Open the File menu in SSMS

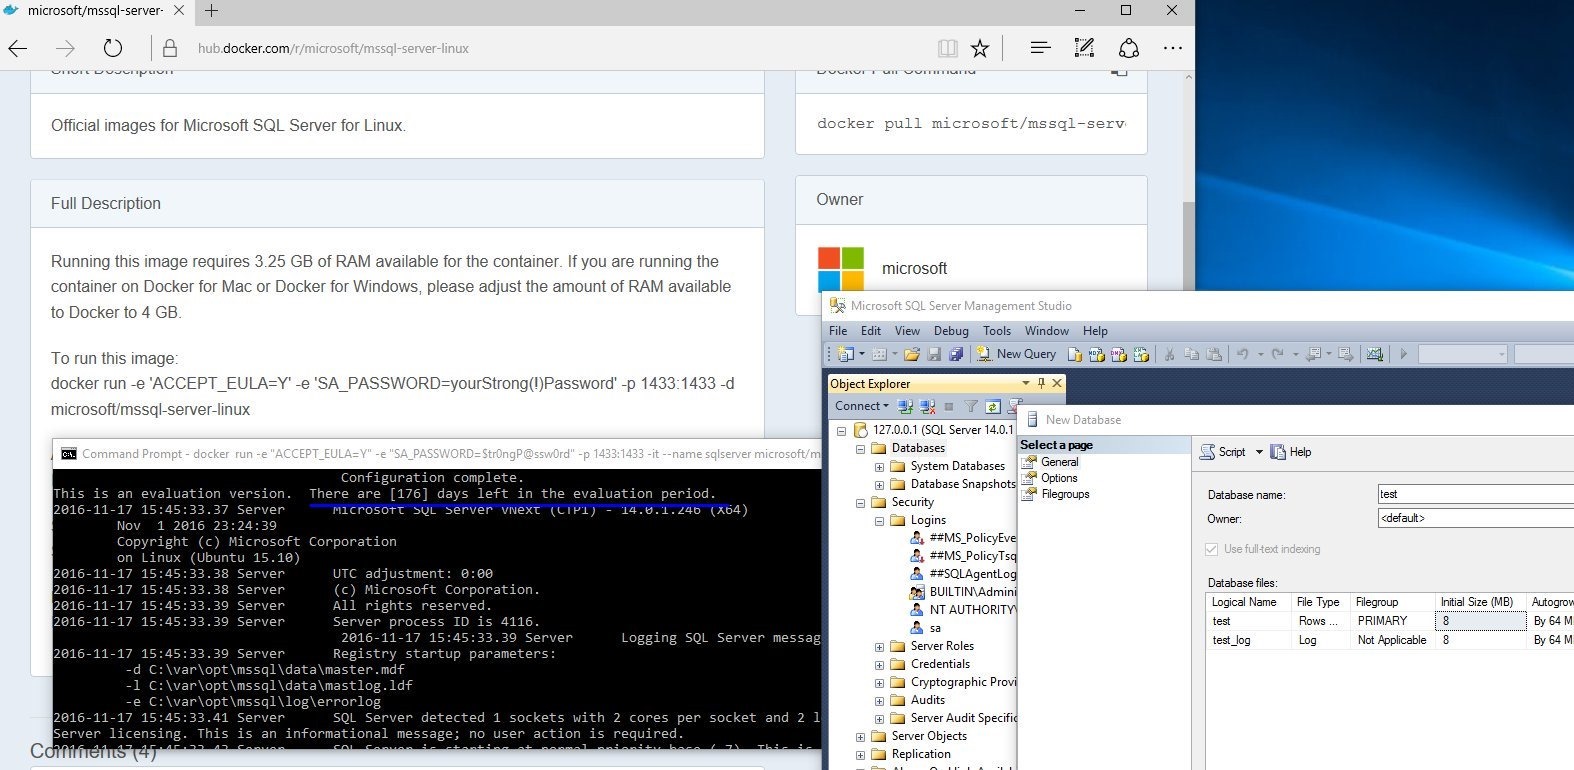838,331
